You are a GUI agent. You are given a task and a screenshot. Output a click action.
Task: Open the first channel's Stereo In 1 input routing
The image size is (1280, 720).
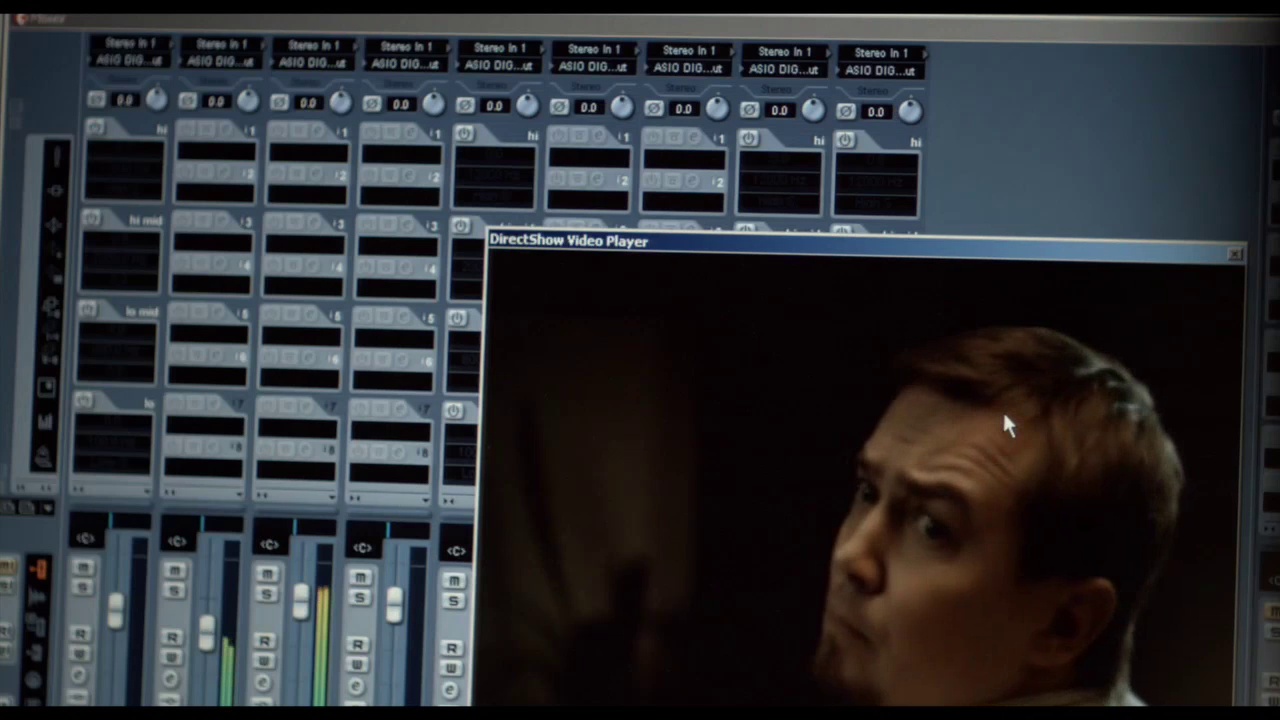pyautogui.click(x=130, y=43)
